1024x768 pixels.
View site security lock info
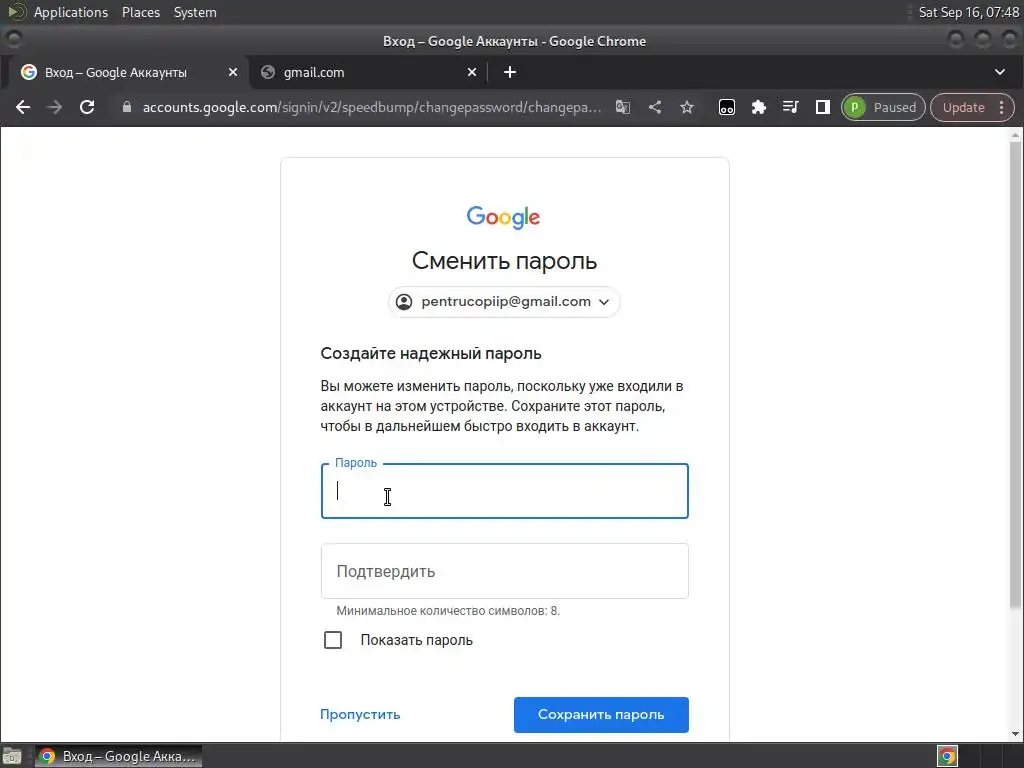(127, 108)
